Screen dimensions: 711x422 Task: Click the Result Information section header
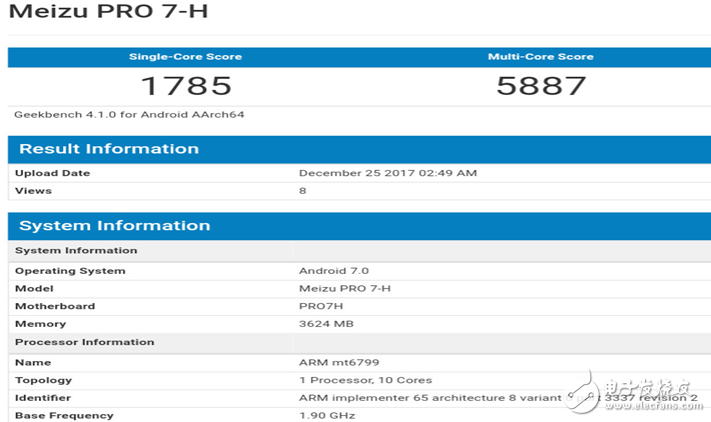pos(109,149)
